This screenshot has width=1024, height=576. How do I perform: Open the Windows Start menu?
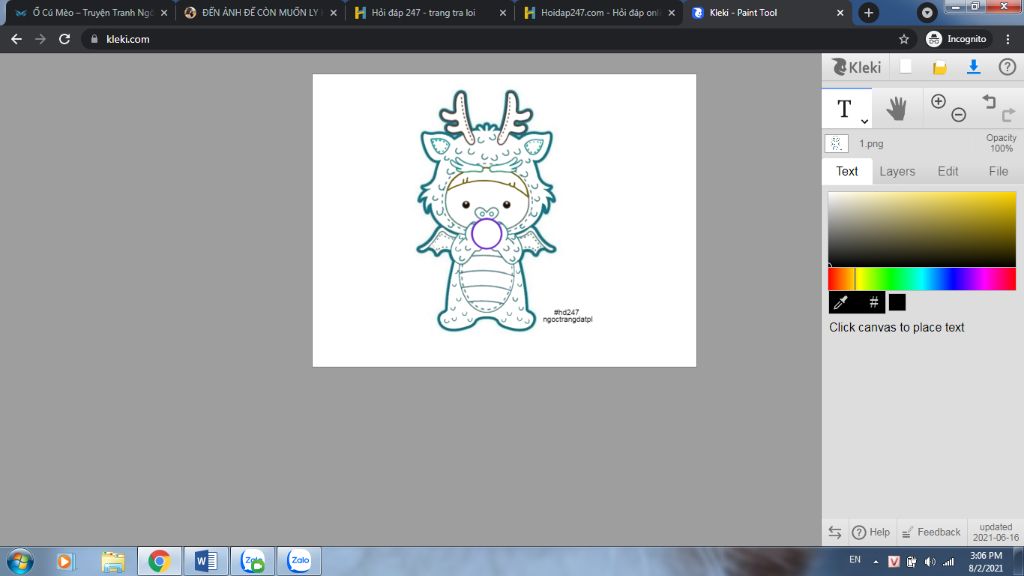coord(20,561)
